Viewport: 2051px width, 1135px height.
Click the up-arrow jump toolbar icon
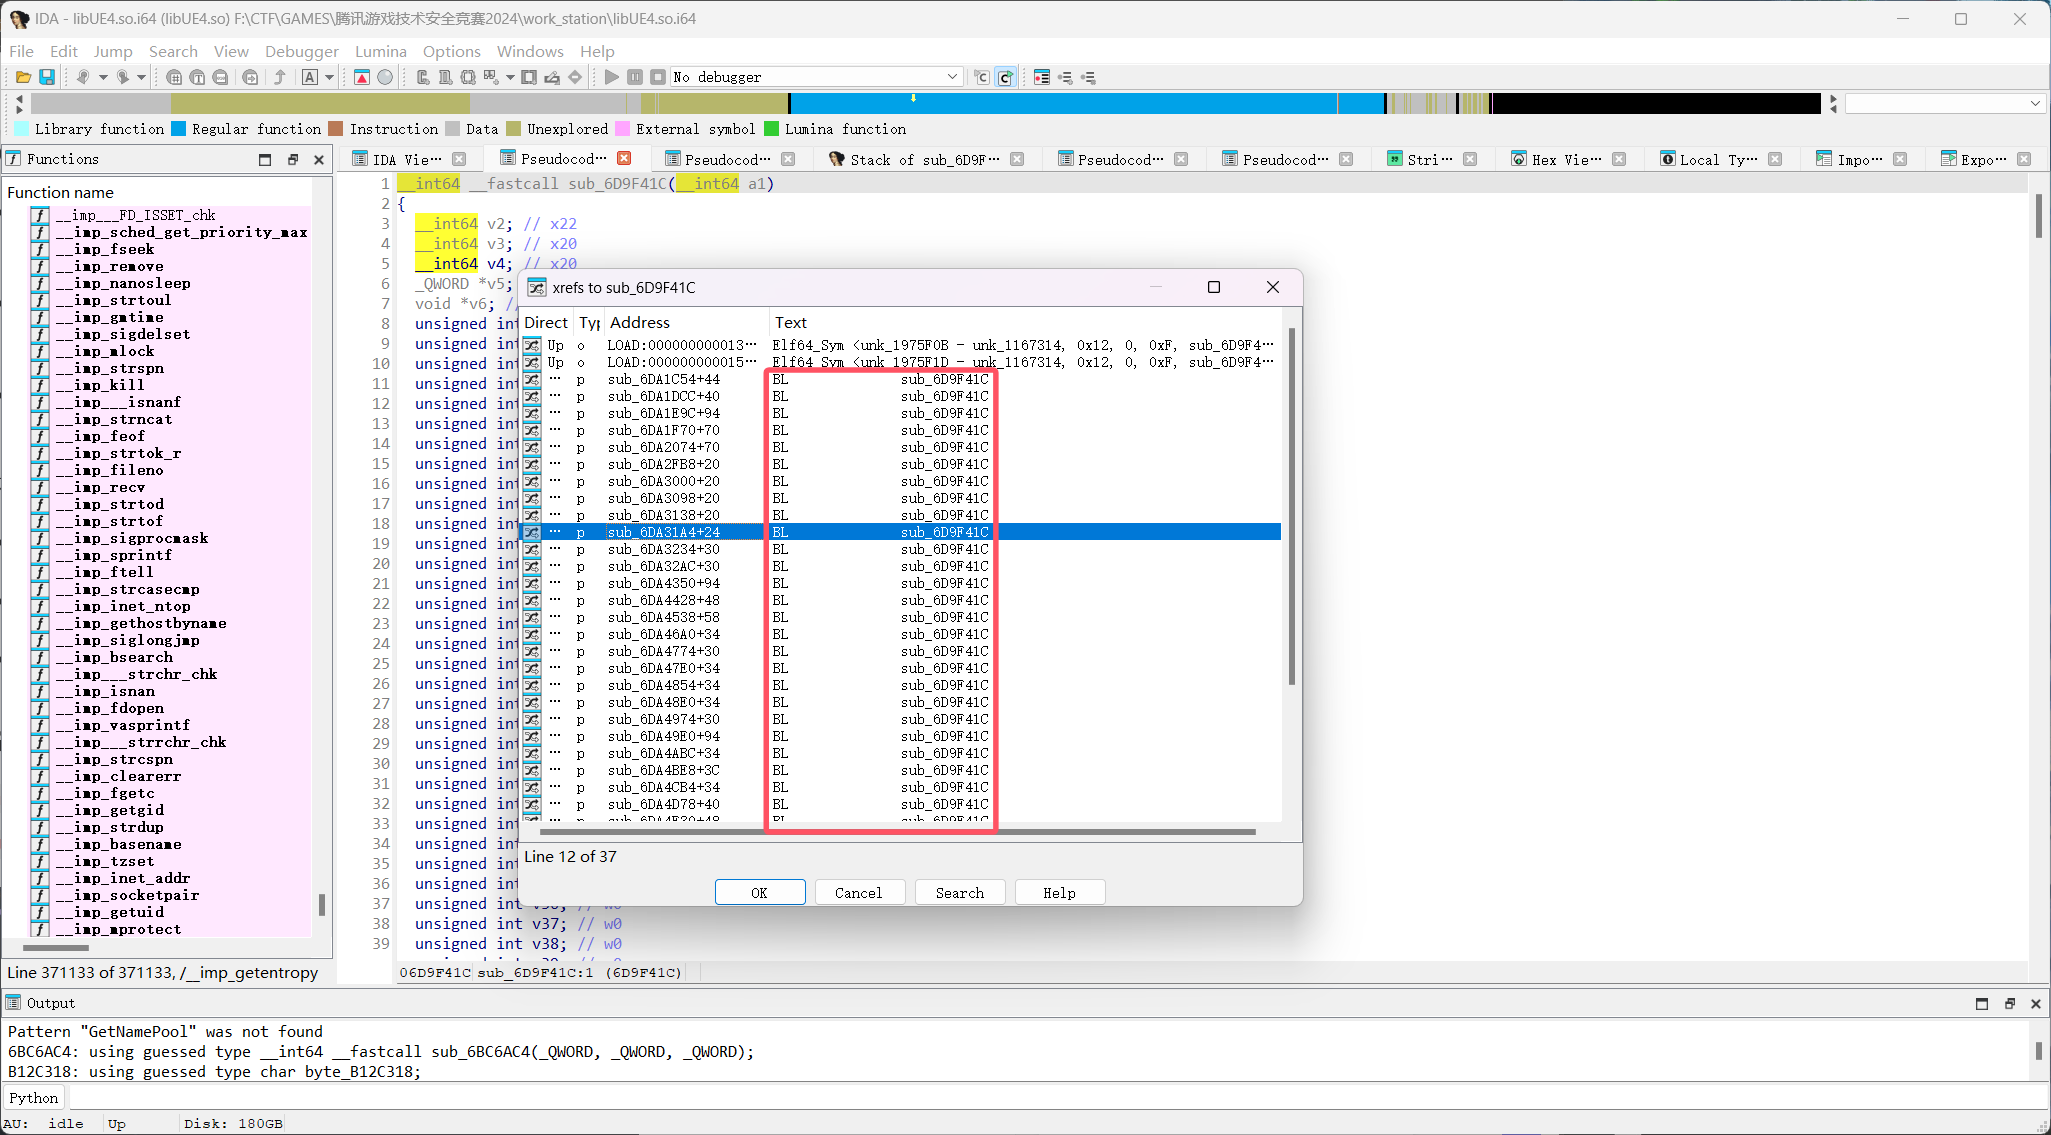(280, 77)
